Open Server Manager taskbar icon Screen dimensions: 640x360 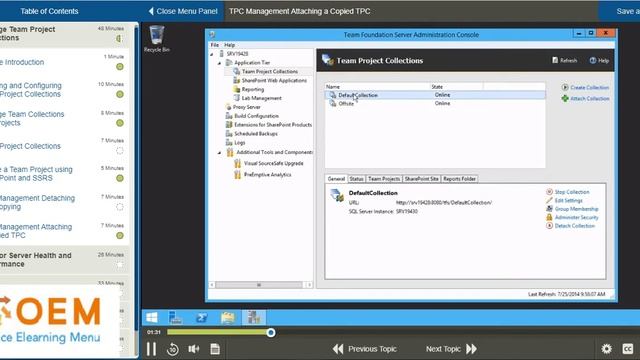176,318
